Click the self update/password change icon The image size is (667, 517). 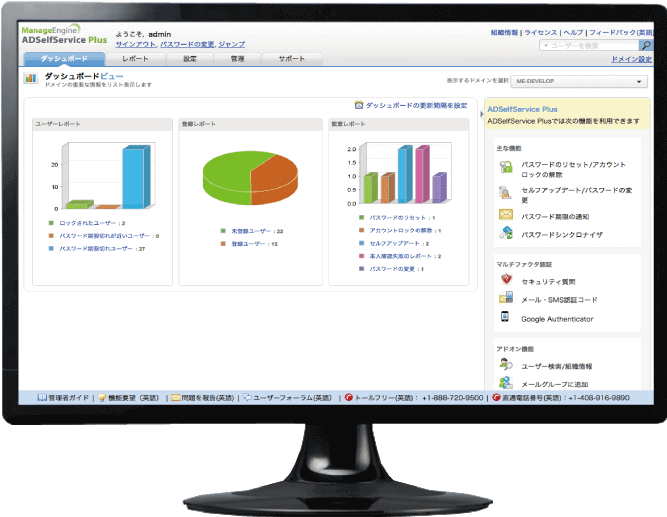tap(505, 192)
